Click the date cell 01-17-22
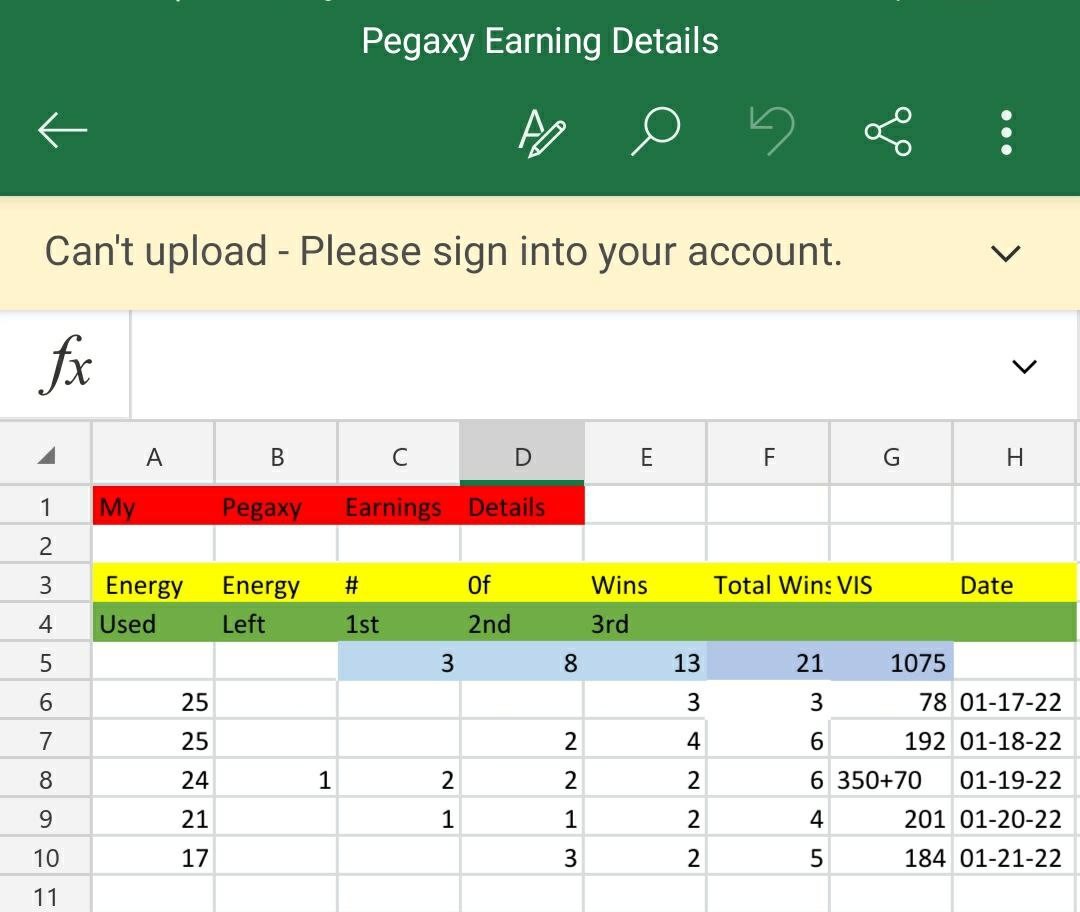This screenshot has height=912, width=1080. tap(1014, 701)
